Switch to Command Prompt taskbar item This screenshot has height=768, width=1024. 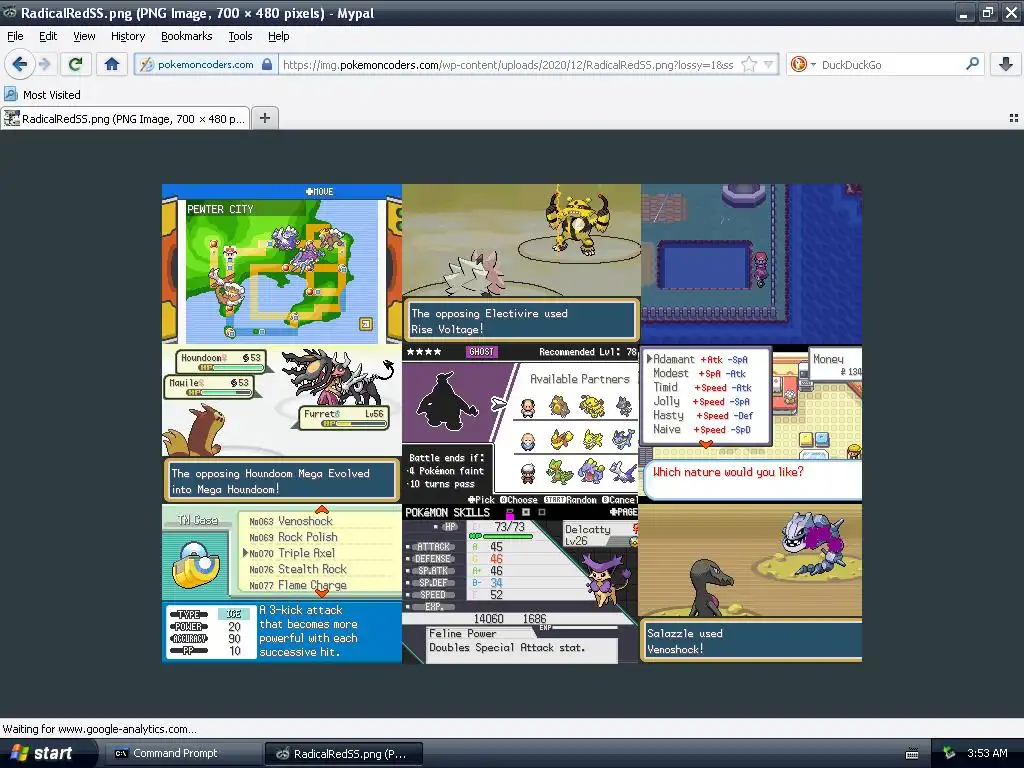point(184,754)
